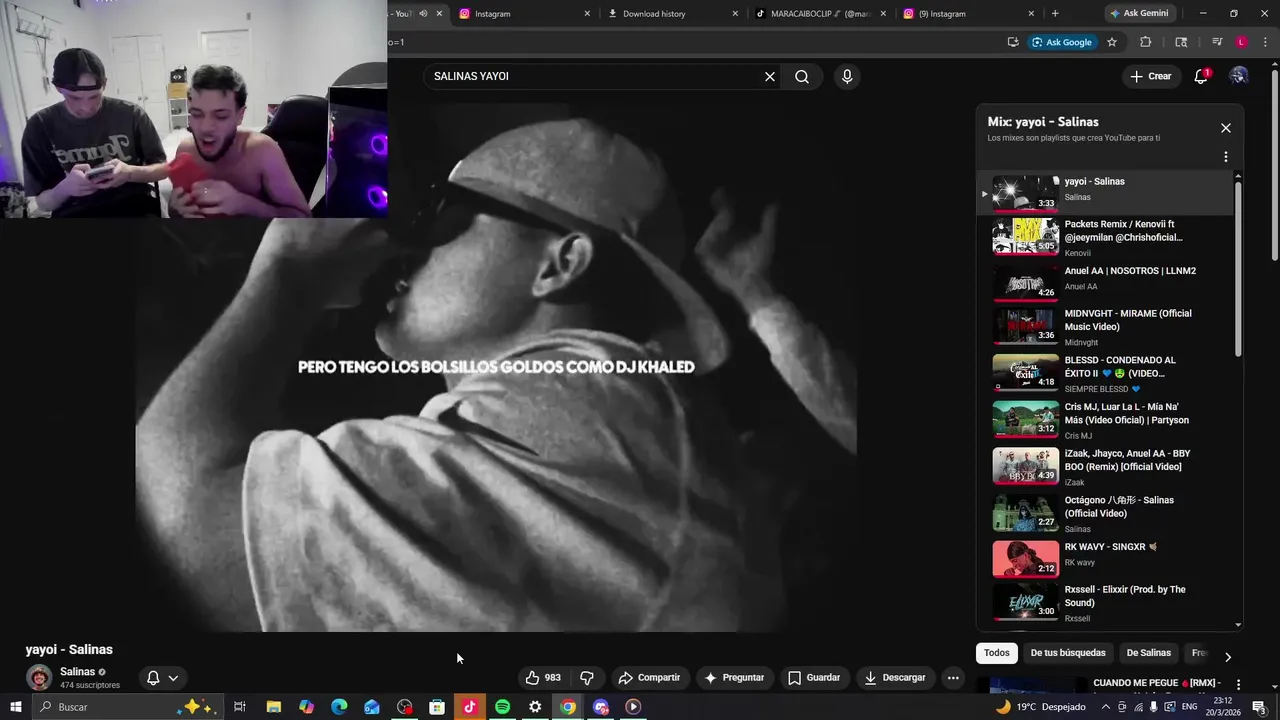Click the Ask Gemini button
The width and height of the screenshot is (1280, 720).
click(x=1140, y=13)
